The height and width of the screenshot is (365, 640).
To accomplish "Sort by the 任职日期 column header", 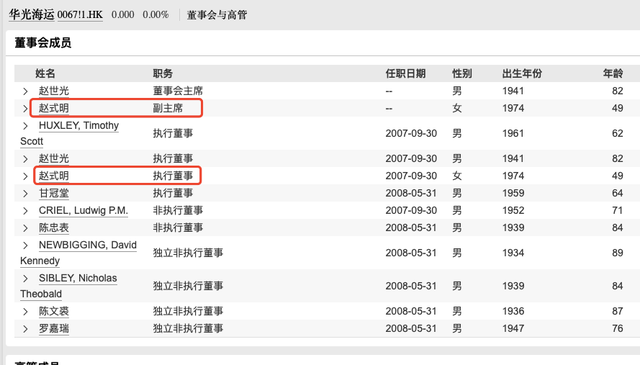I will [405, 73].
